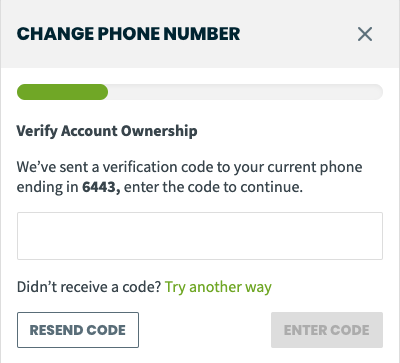Click the green filled part of the progress bar
Image resolution: width=400 pixels, height=363 pixels.
pos(62,92)
